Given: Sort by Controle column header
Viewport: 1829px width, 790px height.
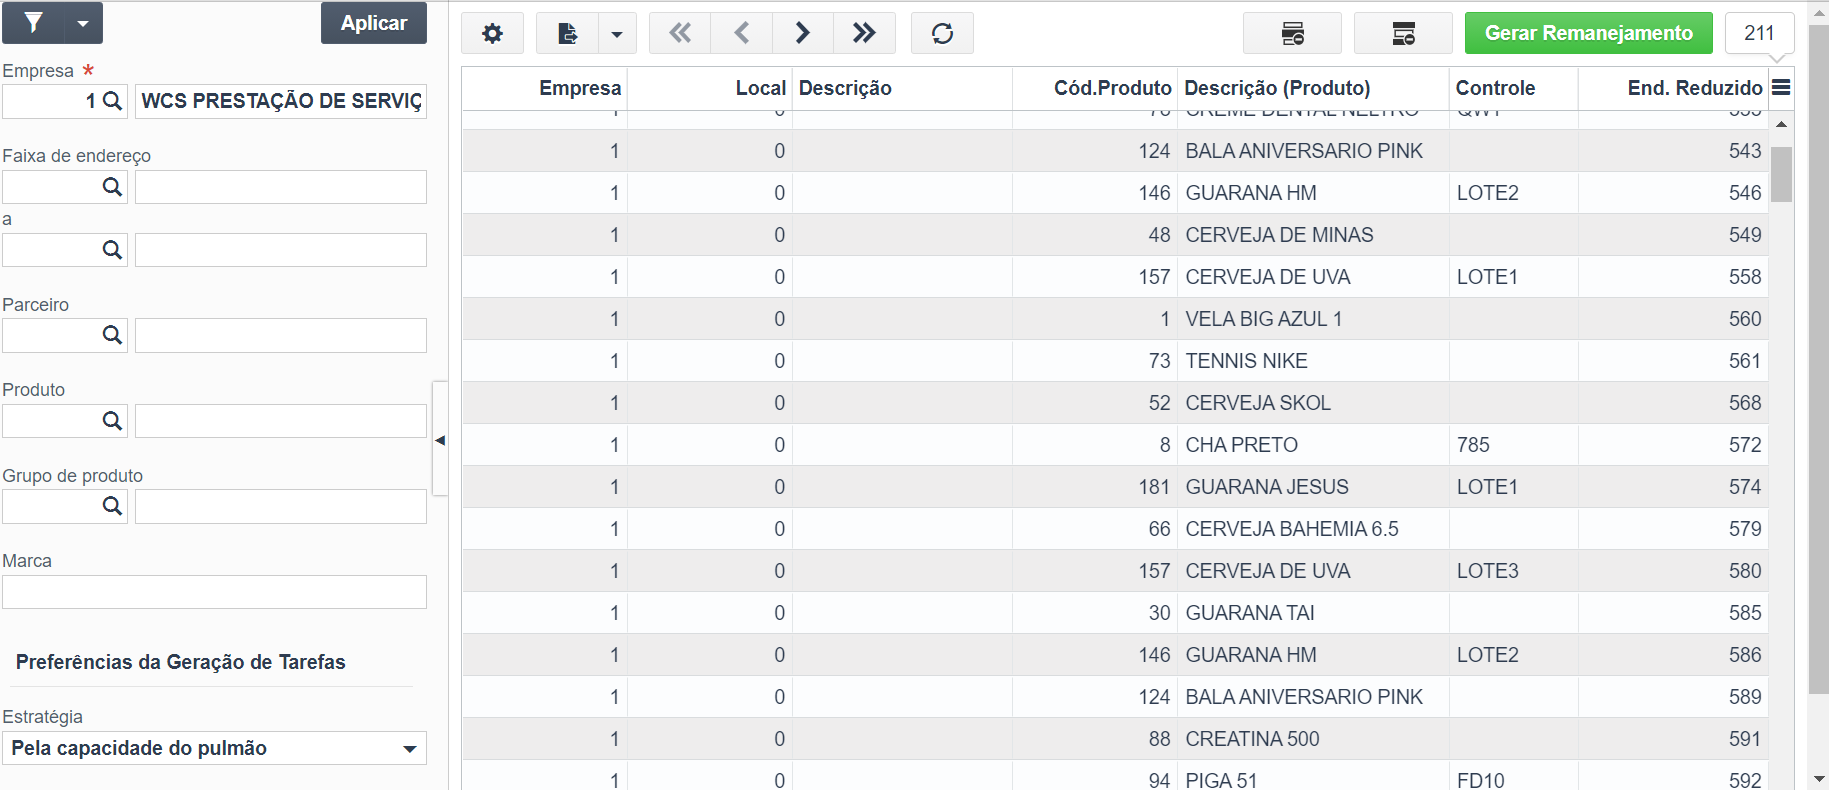Looking at the screenshot, I should pos(1495,88).
